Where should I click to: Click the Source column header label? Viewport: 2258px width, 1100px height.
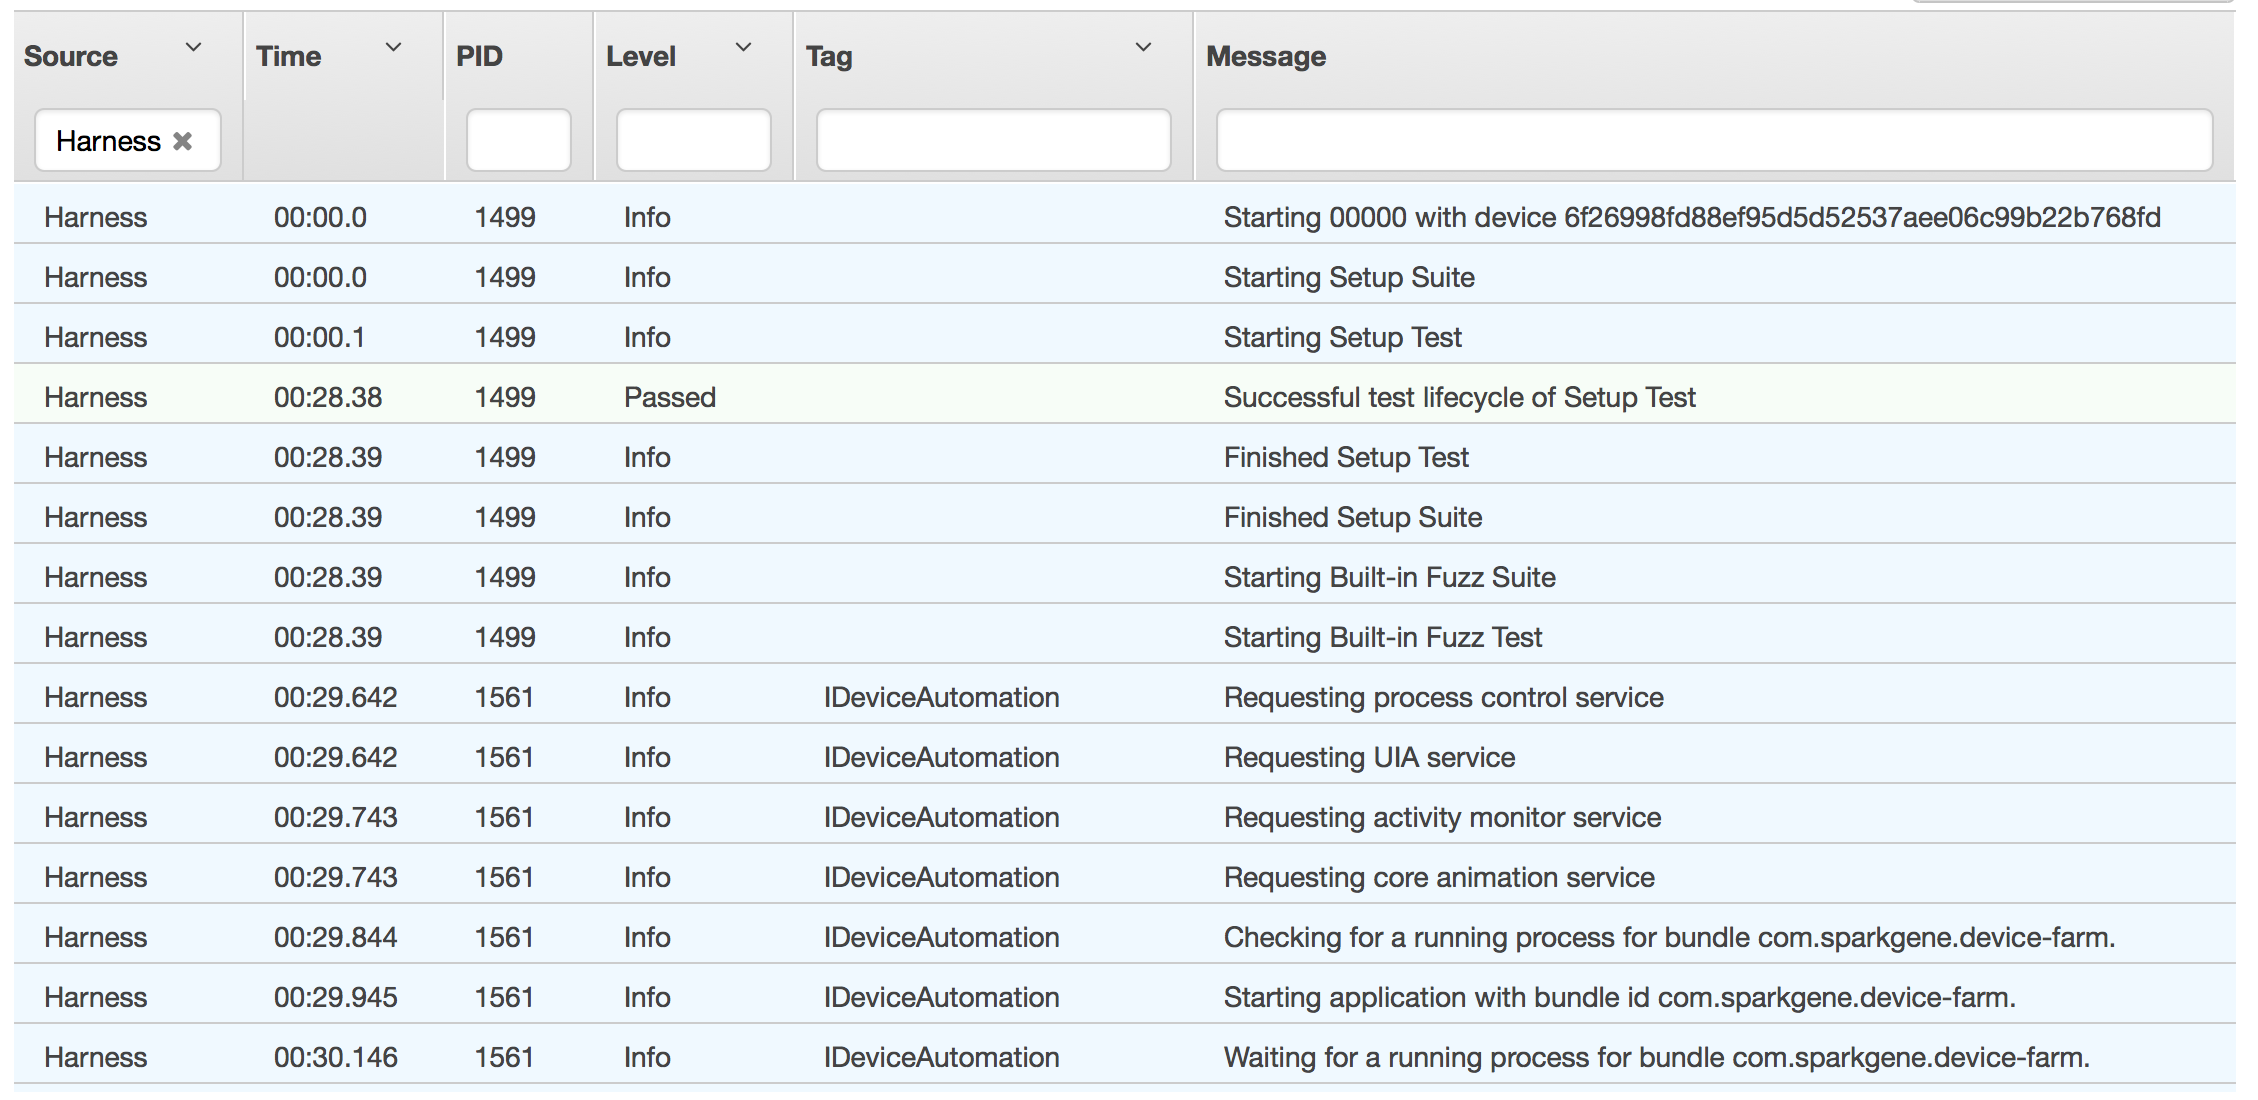pos(71,57)
